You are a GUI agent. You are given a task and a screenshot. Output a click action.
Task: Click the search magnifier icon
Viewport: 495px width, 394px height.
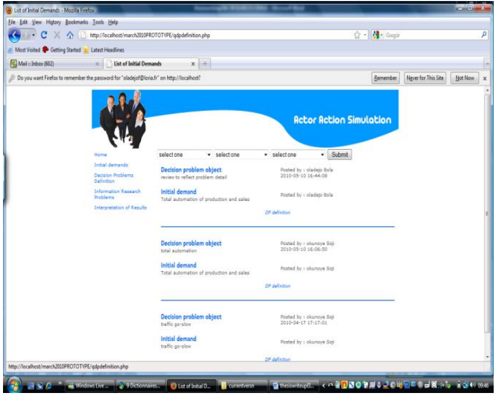pos(484,35)
